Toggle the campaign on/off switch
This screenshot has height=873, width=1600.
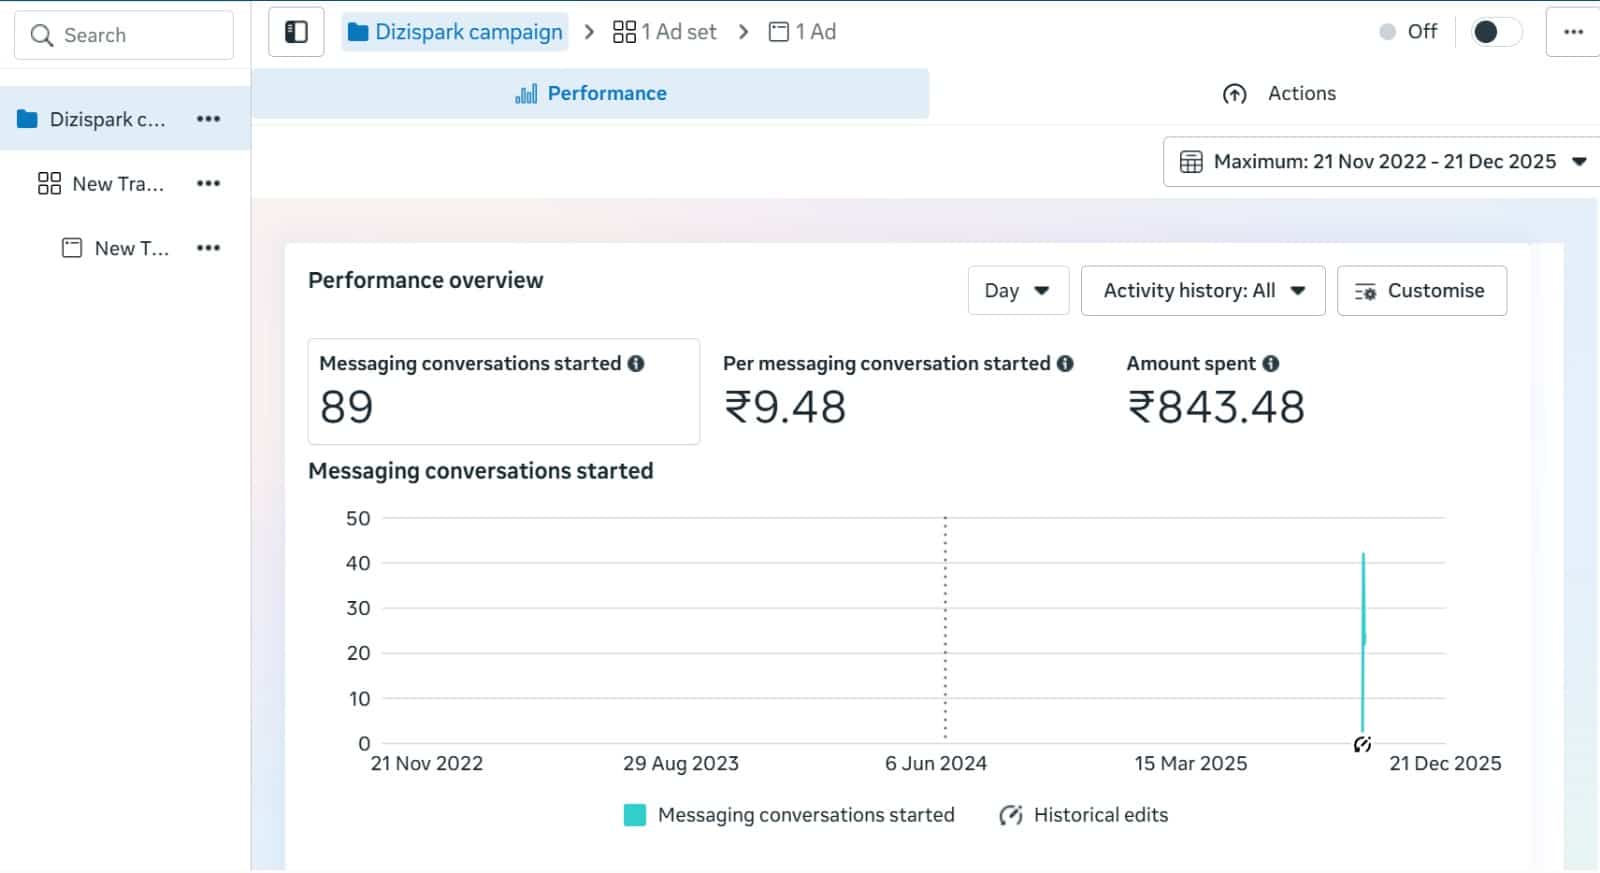pos(1495,32)
